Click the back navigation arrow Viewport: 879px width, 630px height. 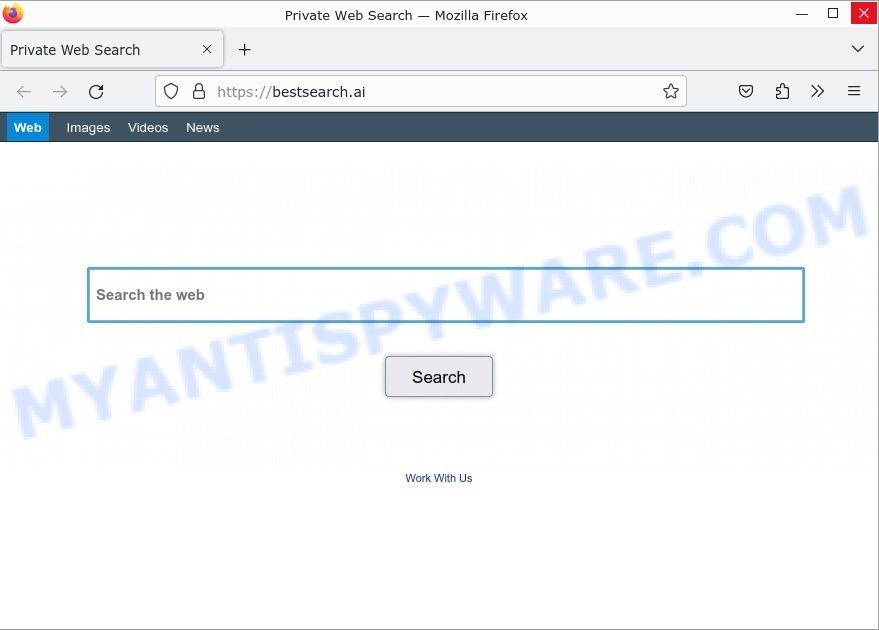[x=24, y=91]
